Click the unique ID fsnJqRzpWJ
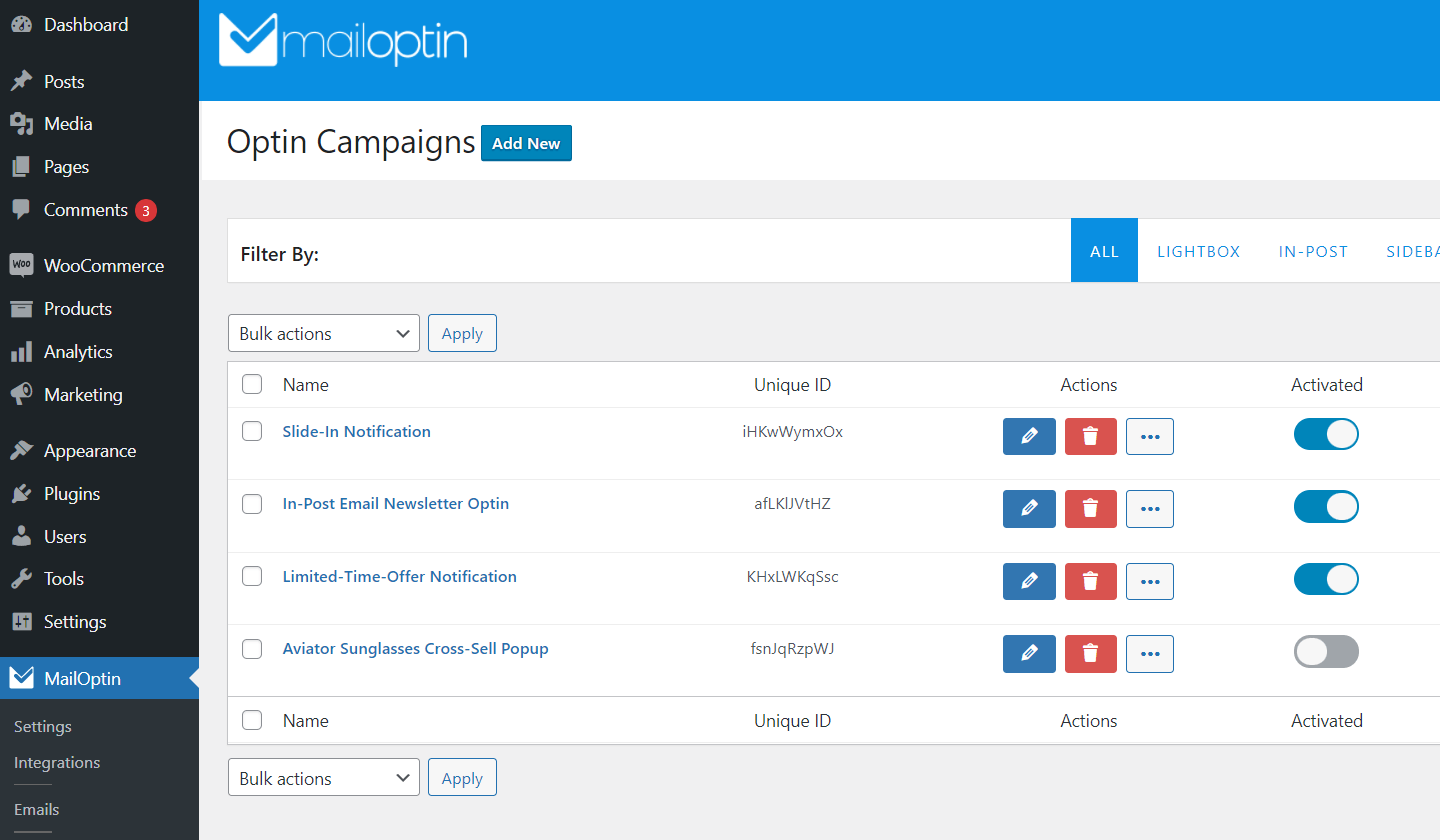Image resolution: width=1440 pixels, height=840 pixels. [x=793, y=649]
